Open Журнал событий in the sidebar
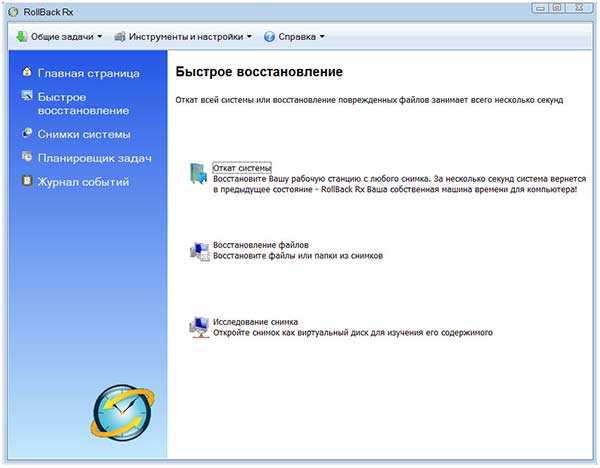The width and height of the screenshot is (600, 468). [x=83, y=182]
